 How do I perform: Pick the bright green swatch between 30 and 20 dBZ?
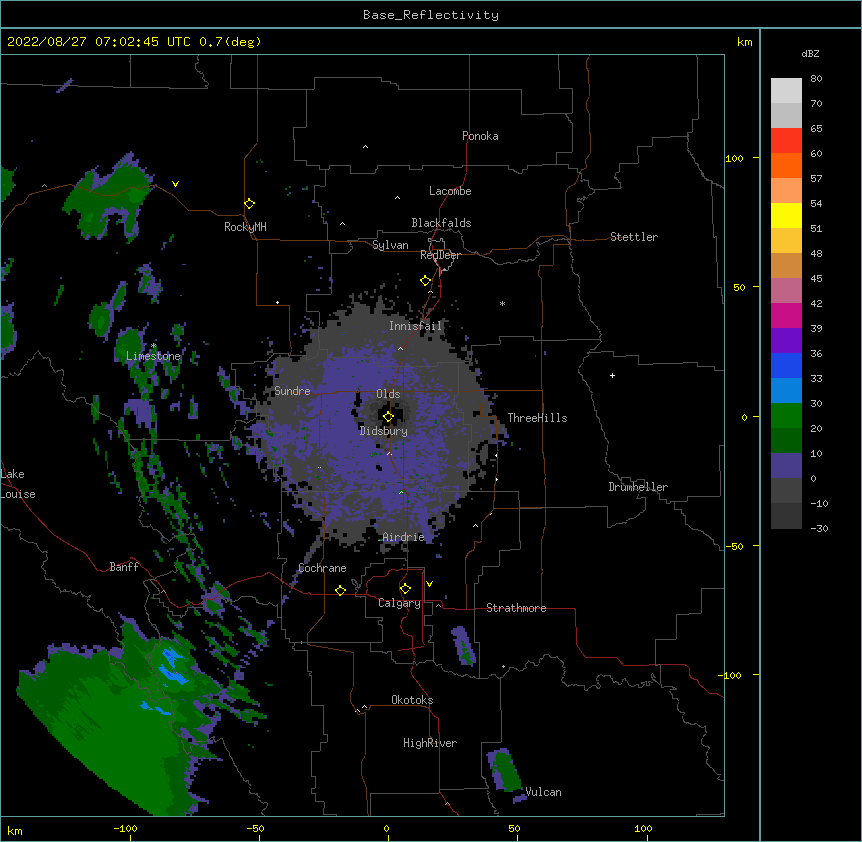tap(786, 416)
